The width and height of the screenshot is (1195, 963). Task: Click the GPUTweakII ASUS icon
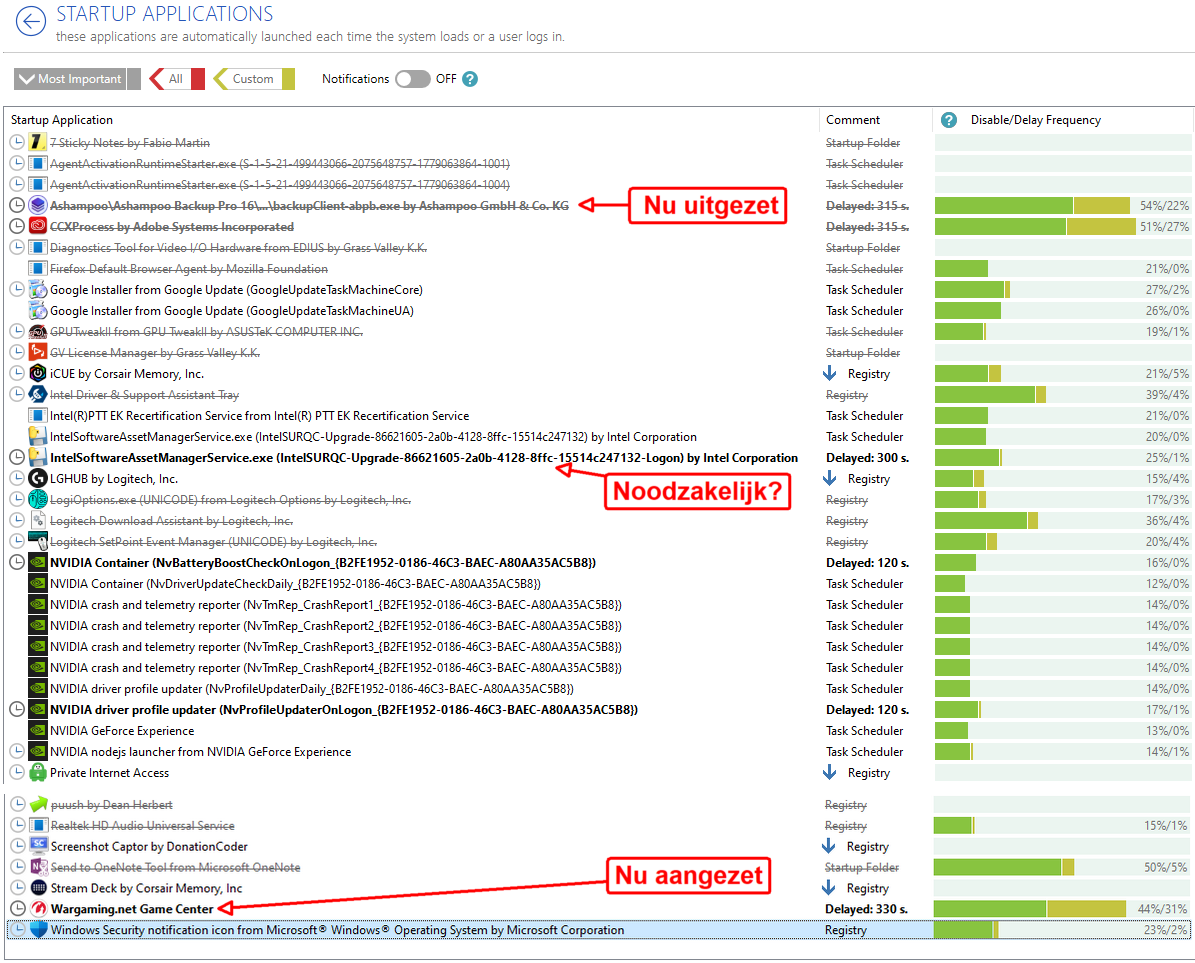point(37,331)
